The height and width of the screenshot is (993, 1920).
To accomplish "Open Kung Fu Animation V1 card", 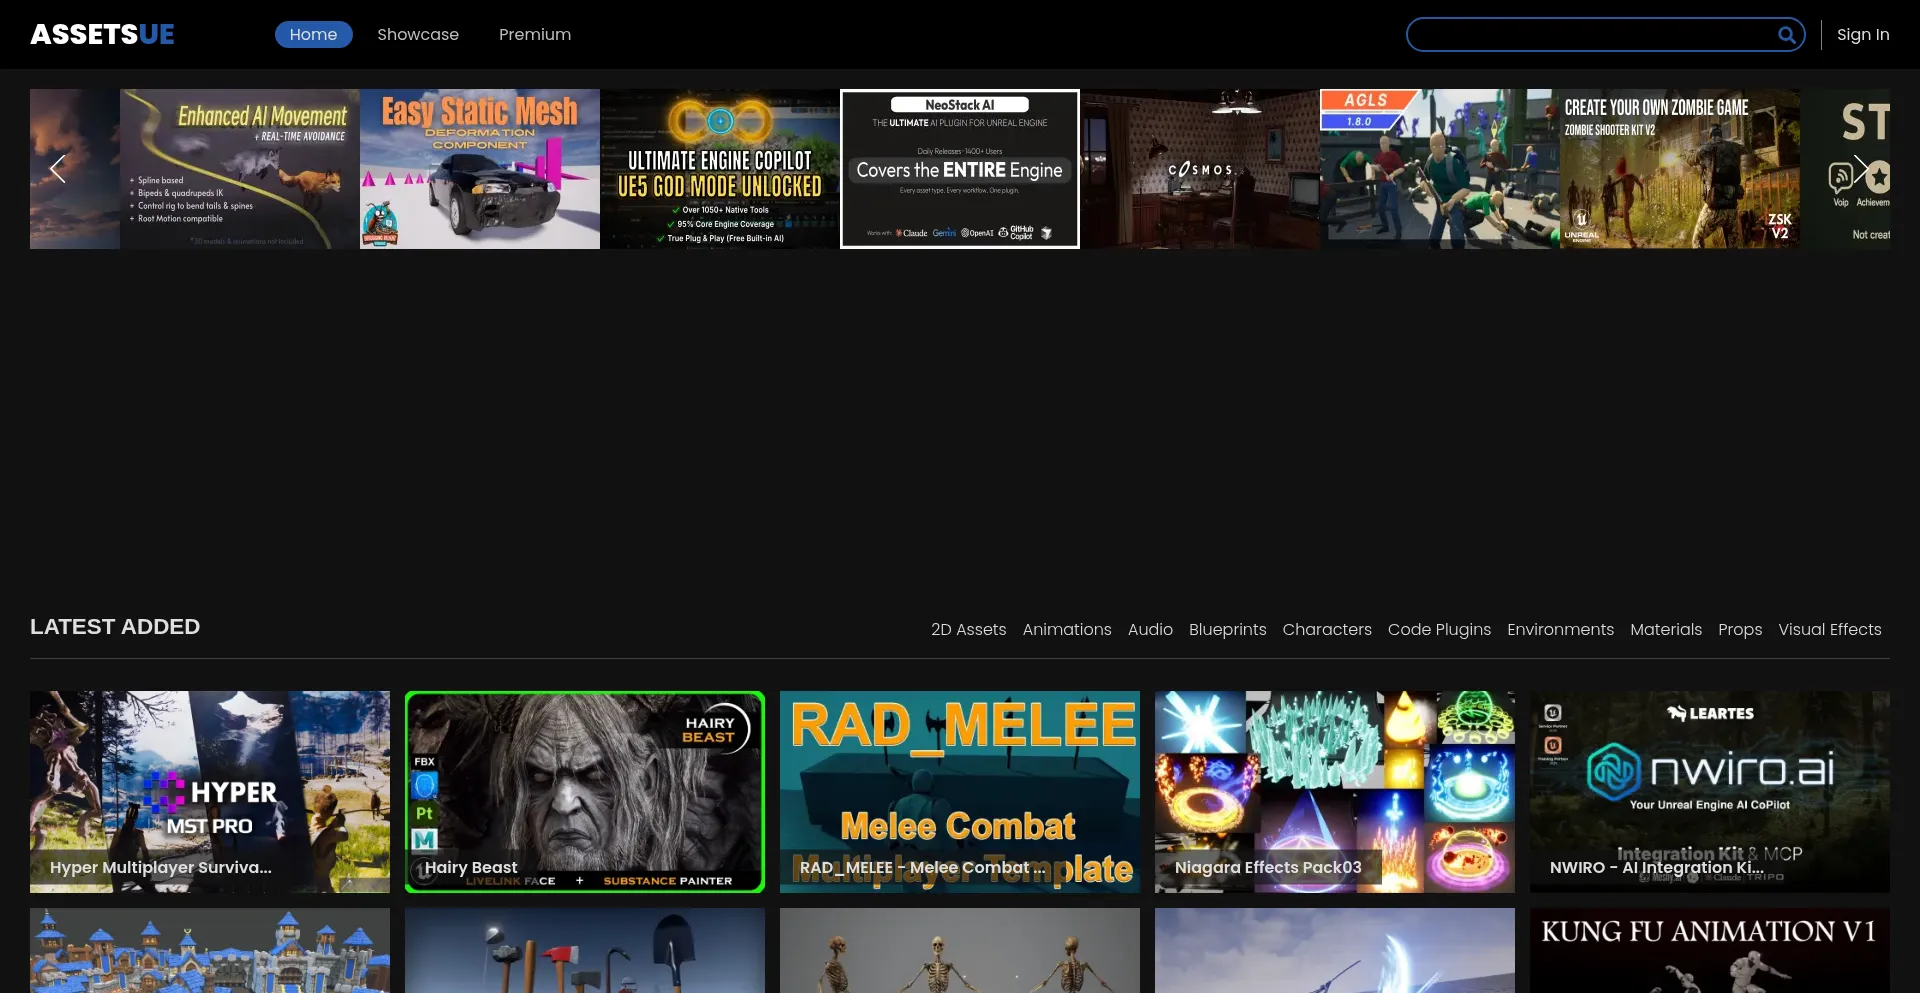I will point(1710,950).
